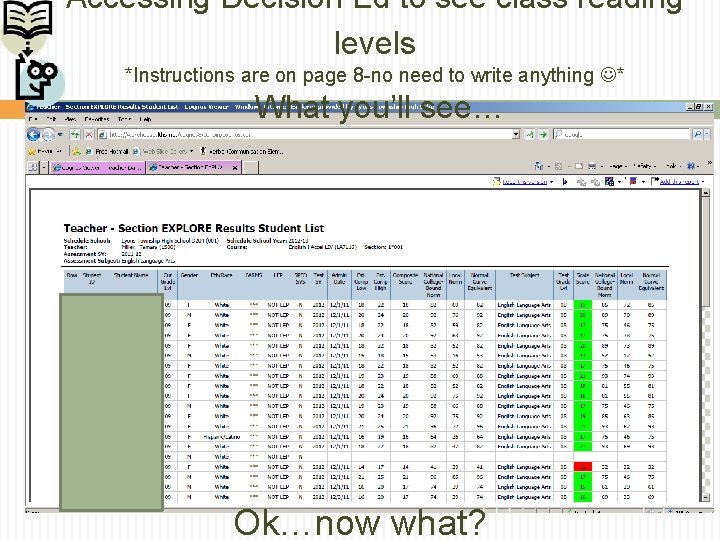Screen dimensions: 720x540
Task: Open the Safety command menu
Action: [644, 166]
